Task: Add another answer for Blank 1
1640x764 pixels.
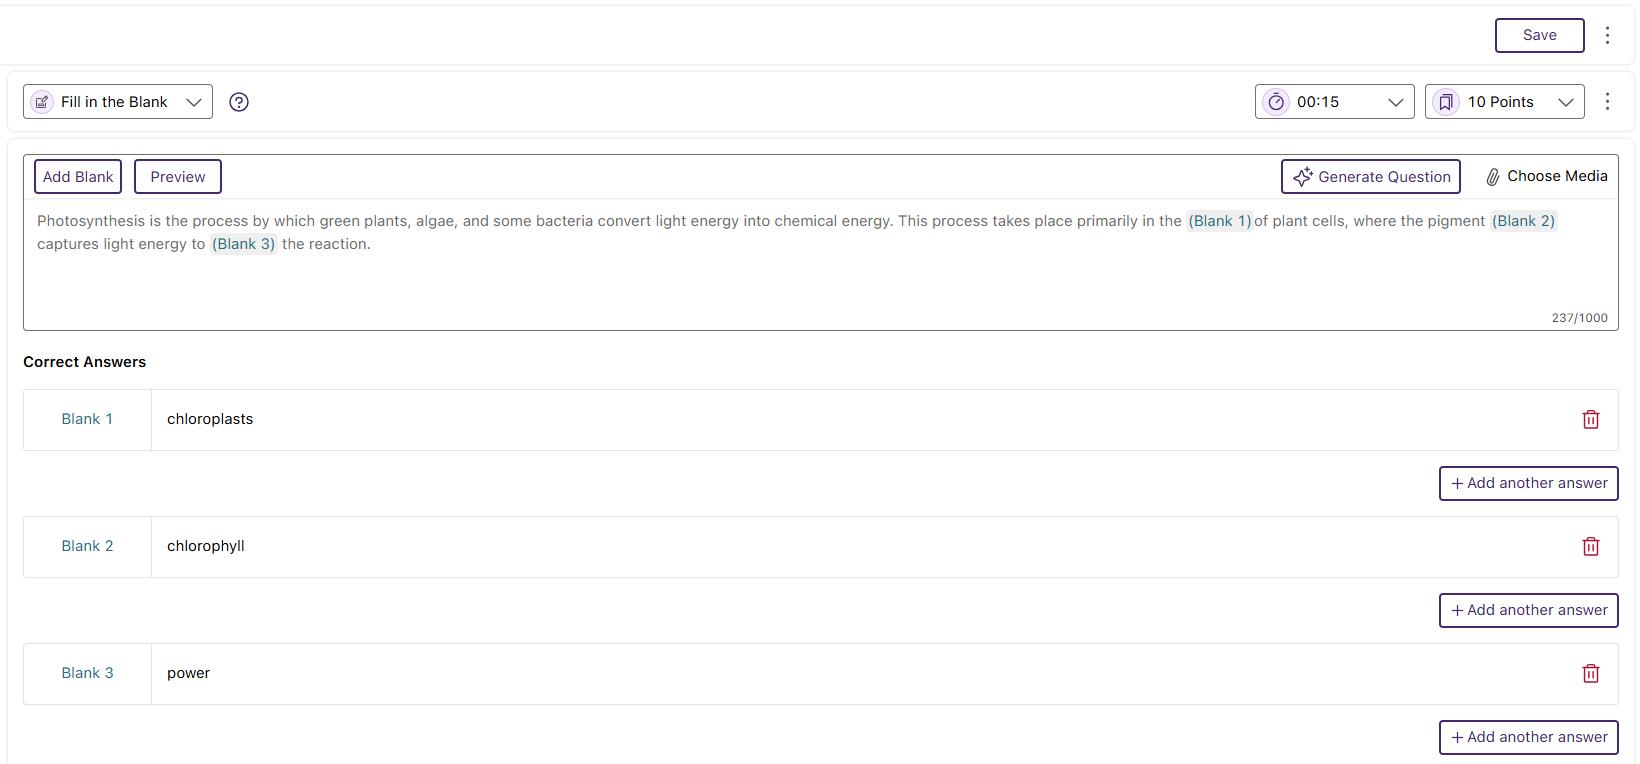Action: [1529, 484]
